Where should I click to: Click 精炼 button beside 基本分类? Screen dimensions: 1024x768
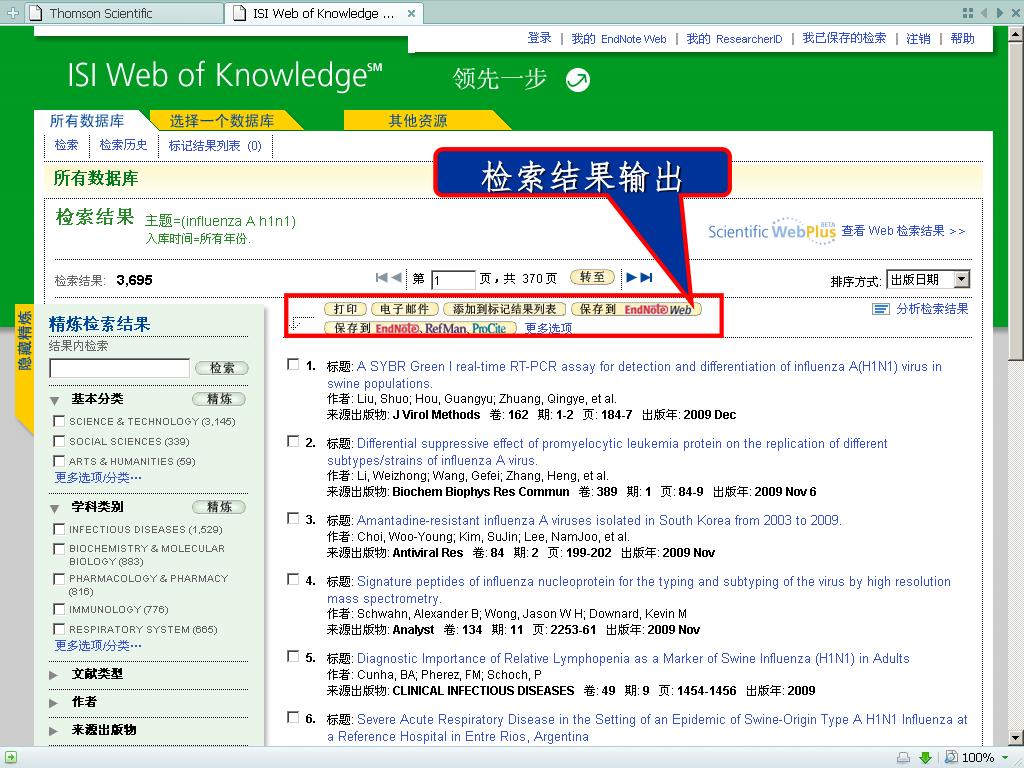point(219,399)
